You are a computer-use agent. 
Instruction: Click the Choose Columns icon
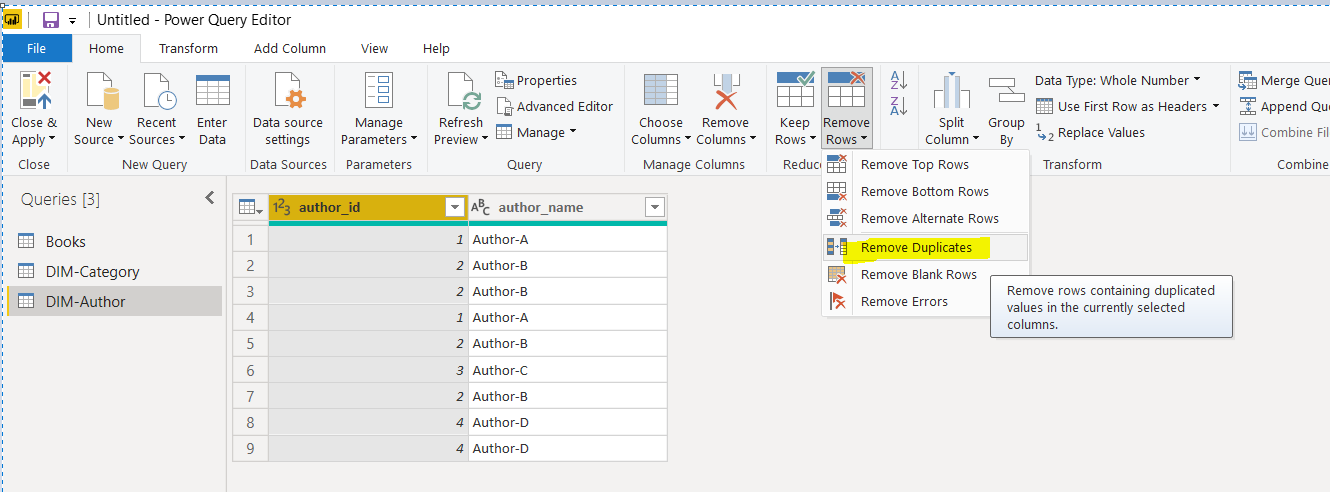pos(661,91)
